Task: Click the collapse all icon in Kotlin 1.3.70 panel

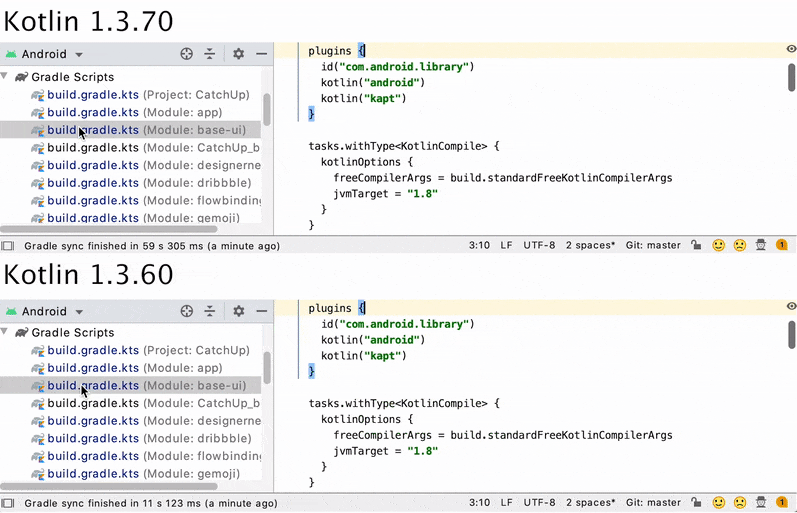Action: coord(210,54)
